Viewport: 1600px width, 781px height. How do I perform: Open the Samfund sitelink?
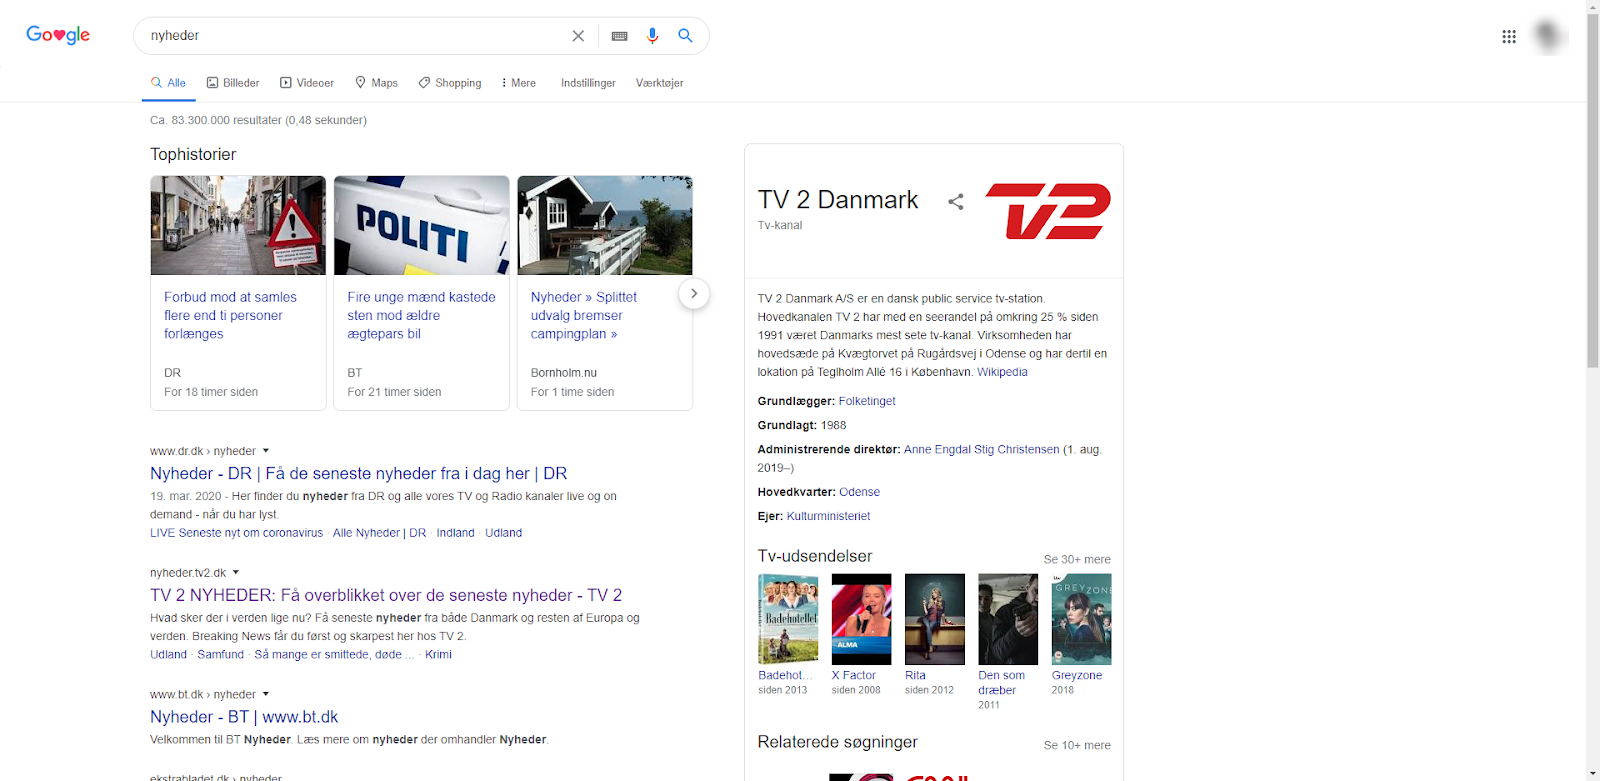(220, 655)
